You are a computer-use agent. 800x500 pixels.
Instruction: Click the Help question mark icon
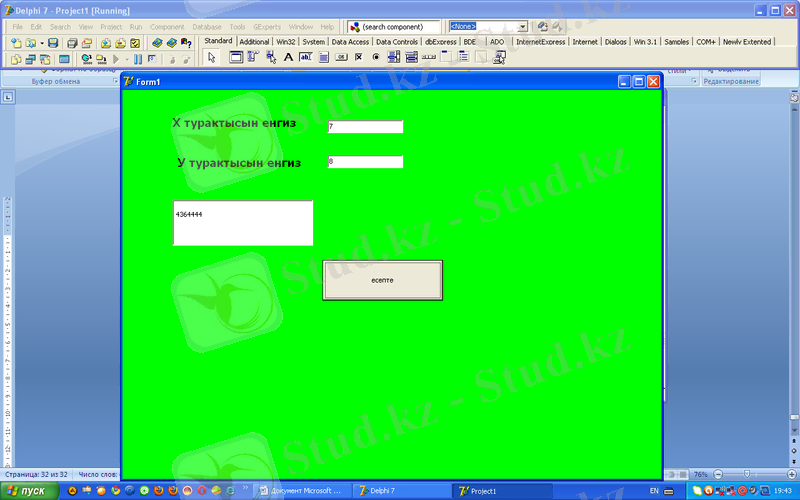186,43
